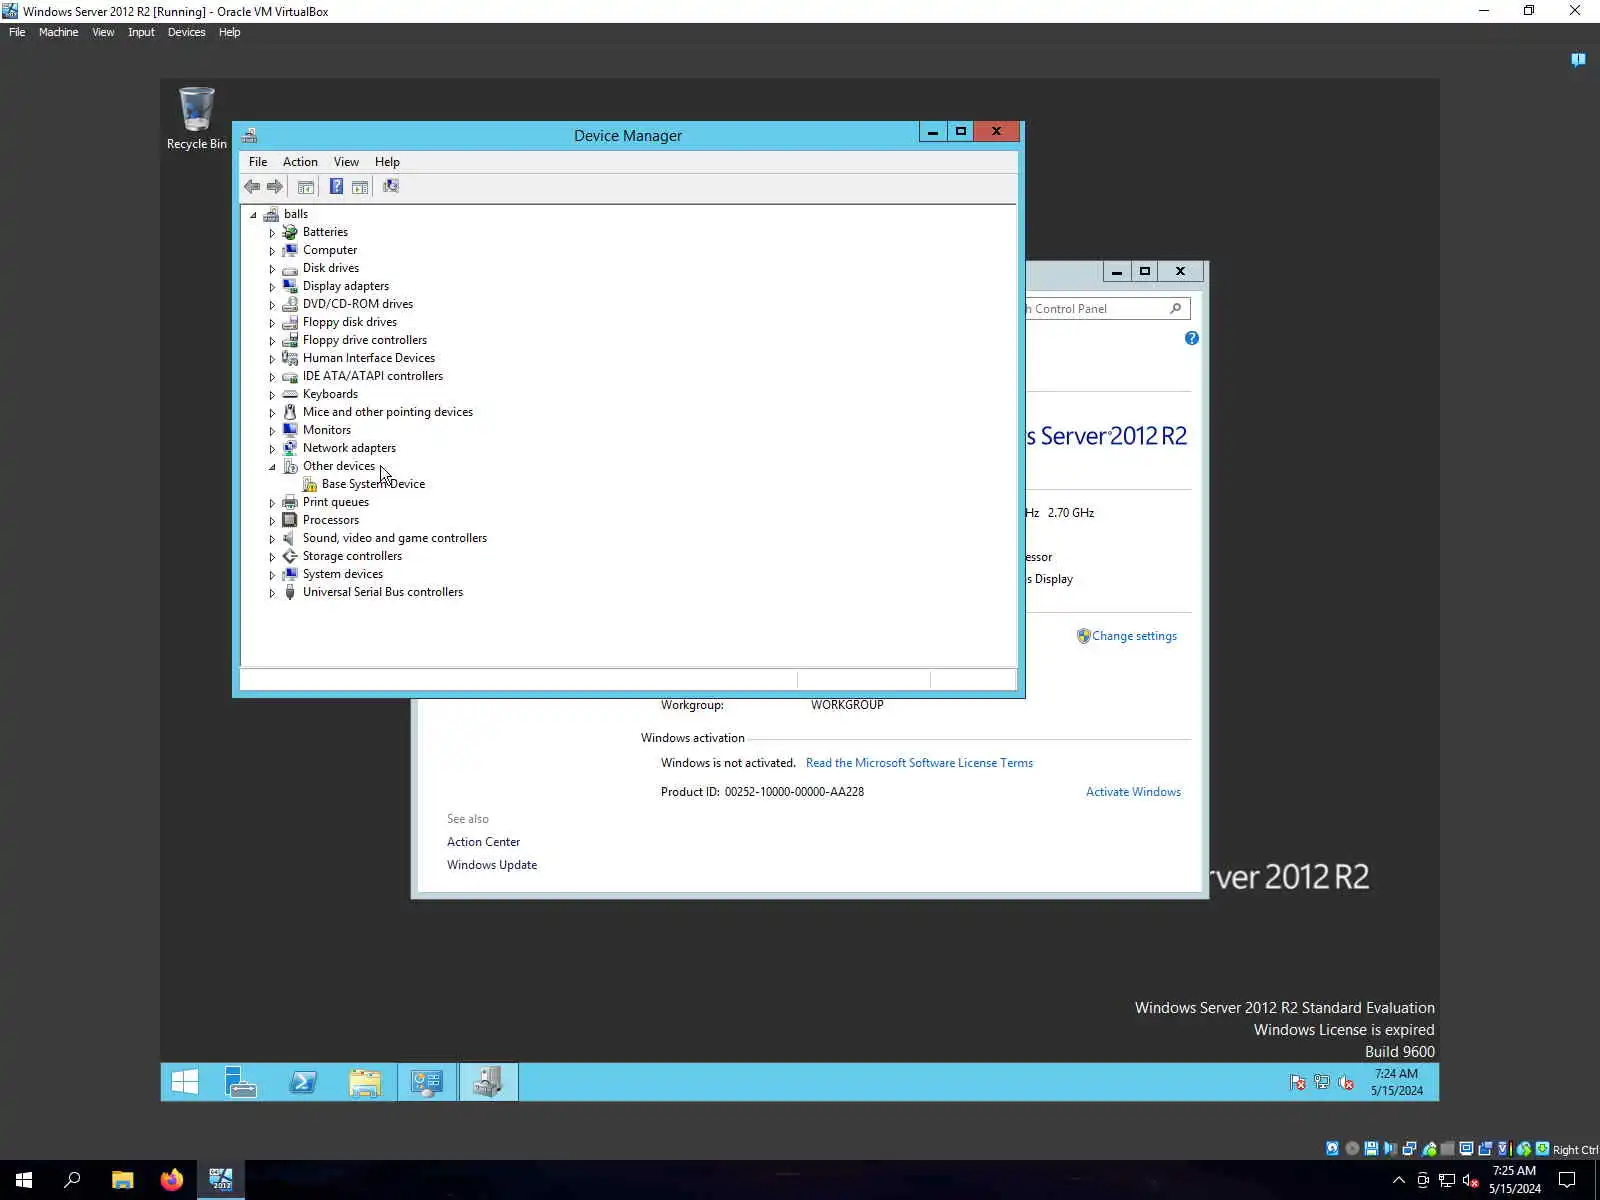Collapse the balls root node
The height and width of the screenshot is (1200, 1600).
253,214
